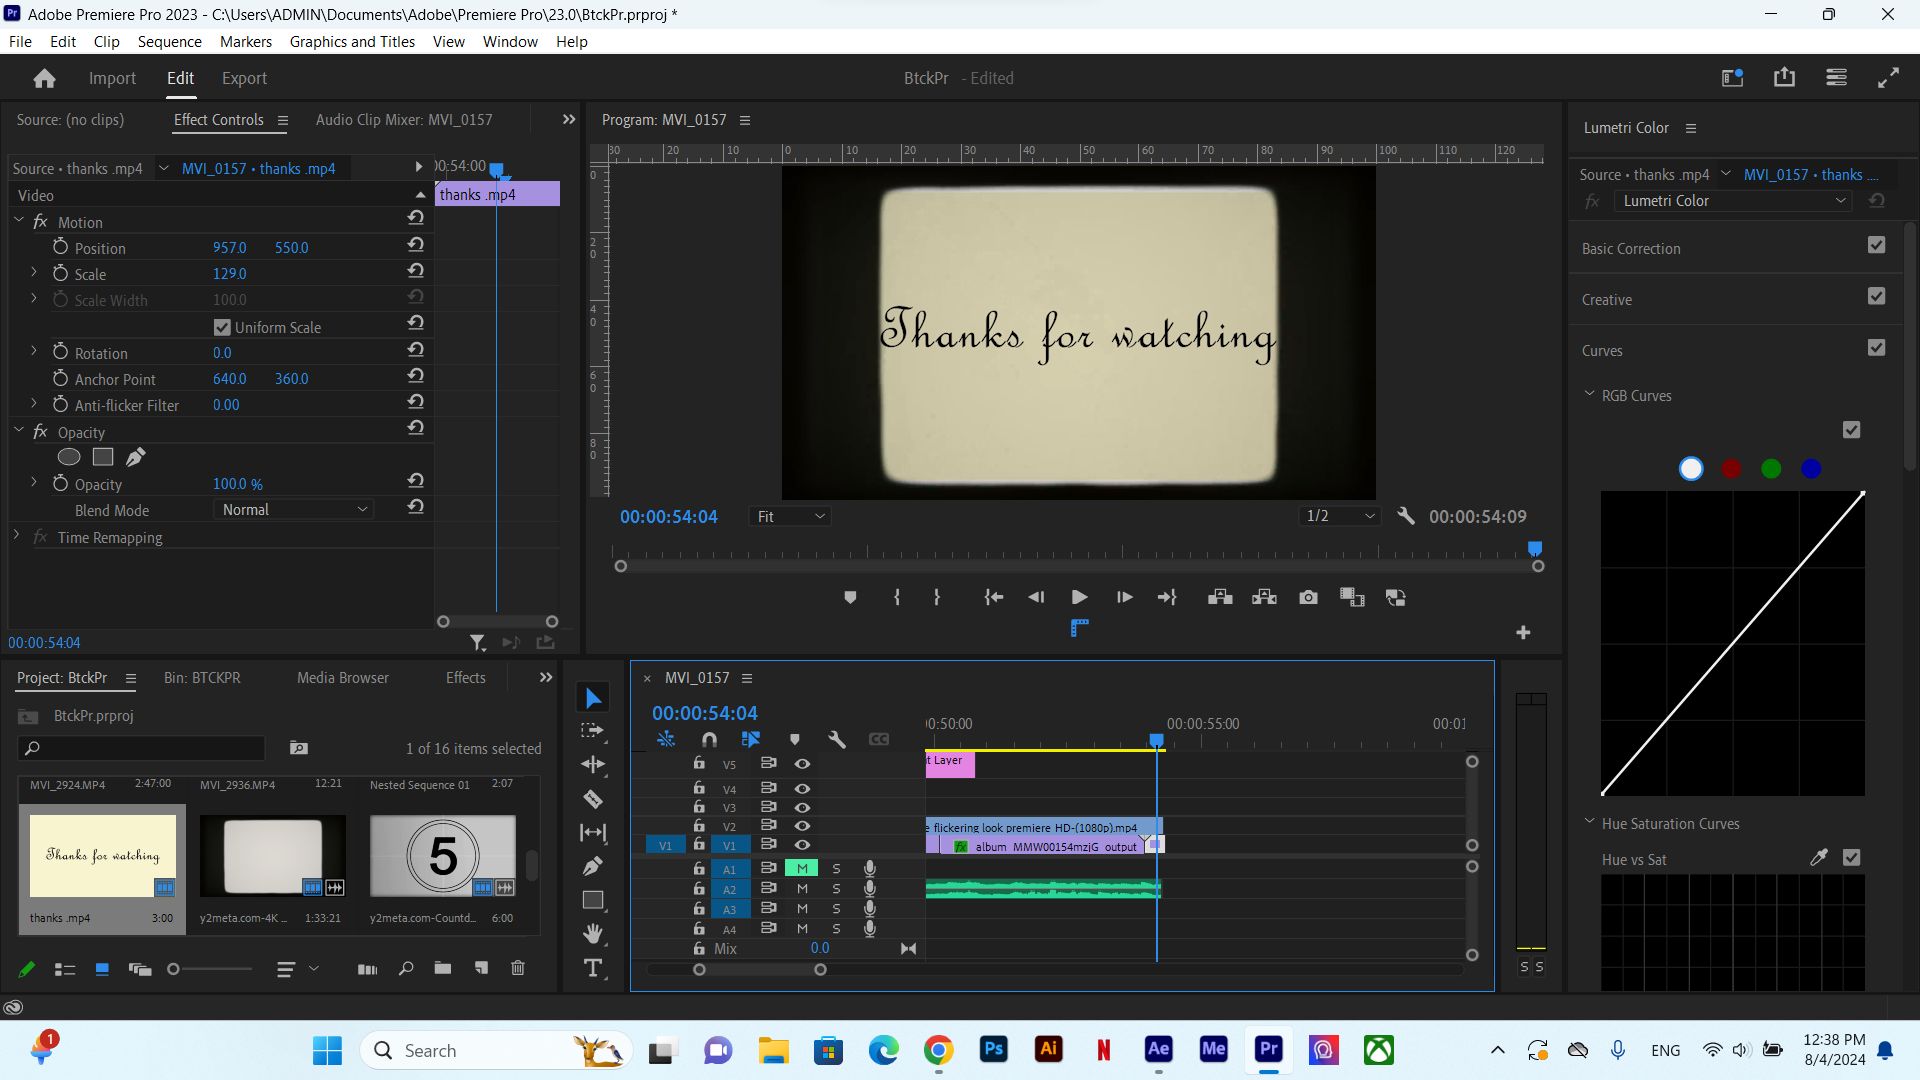Disable the Curves section checkbox

[x=1876, y=347]
